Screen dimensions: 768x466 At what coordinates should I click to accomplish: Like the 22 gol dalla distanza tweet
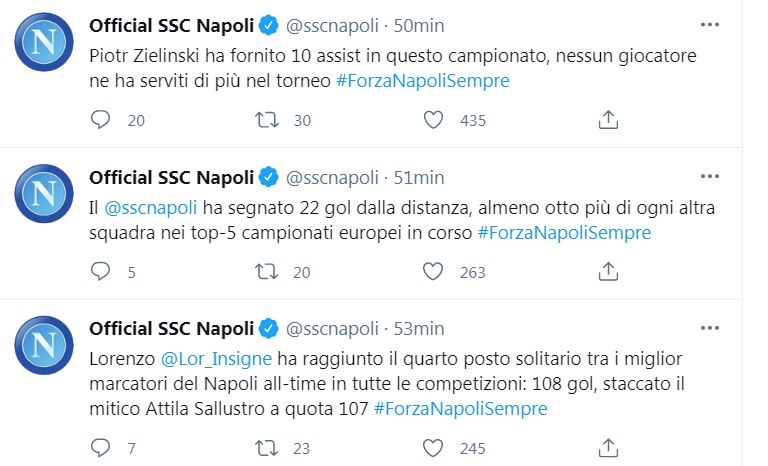click(x=433, y=271)
